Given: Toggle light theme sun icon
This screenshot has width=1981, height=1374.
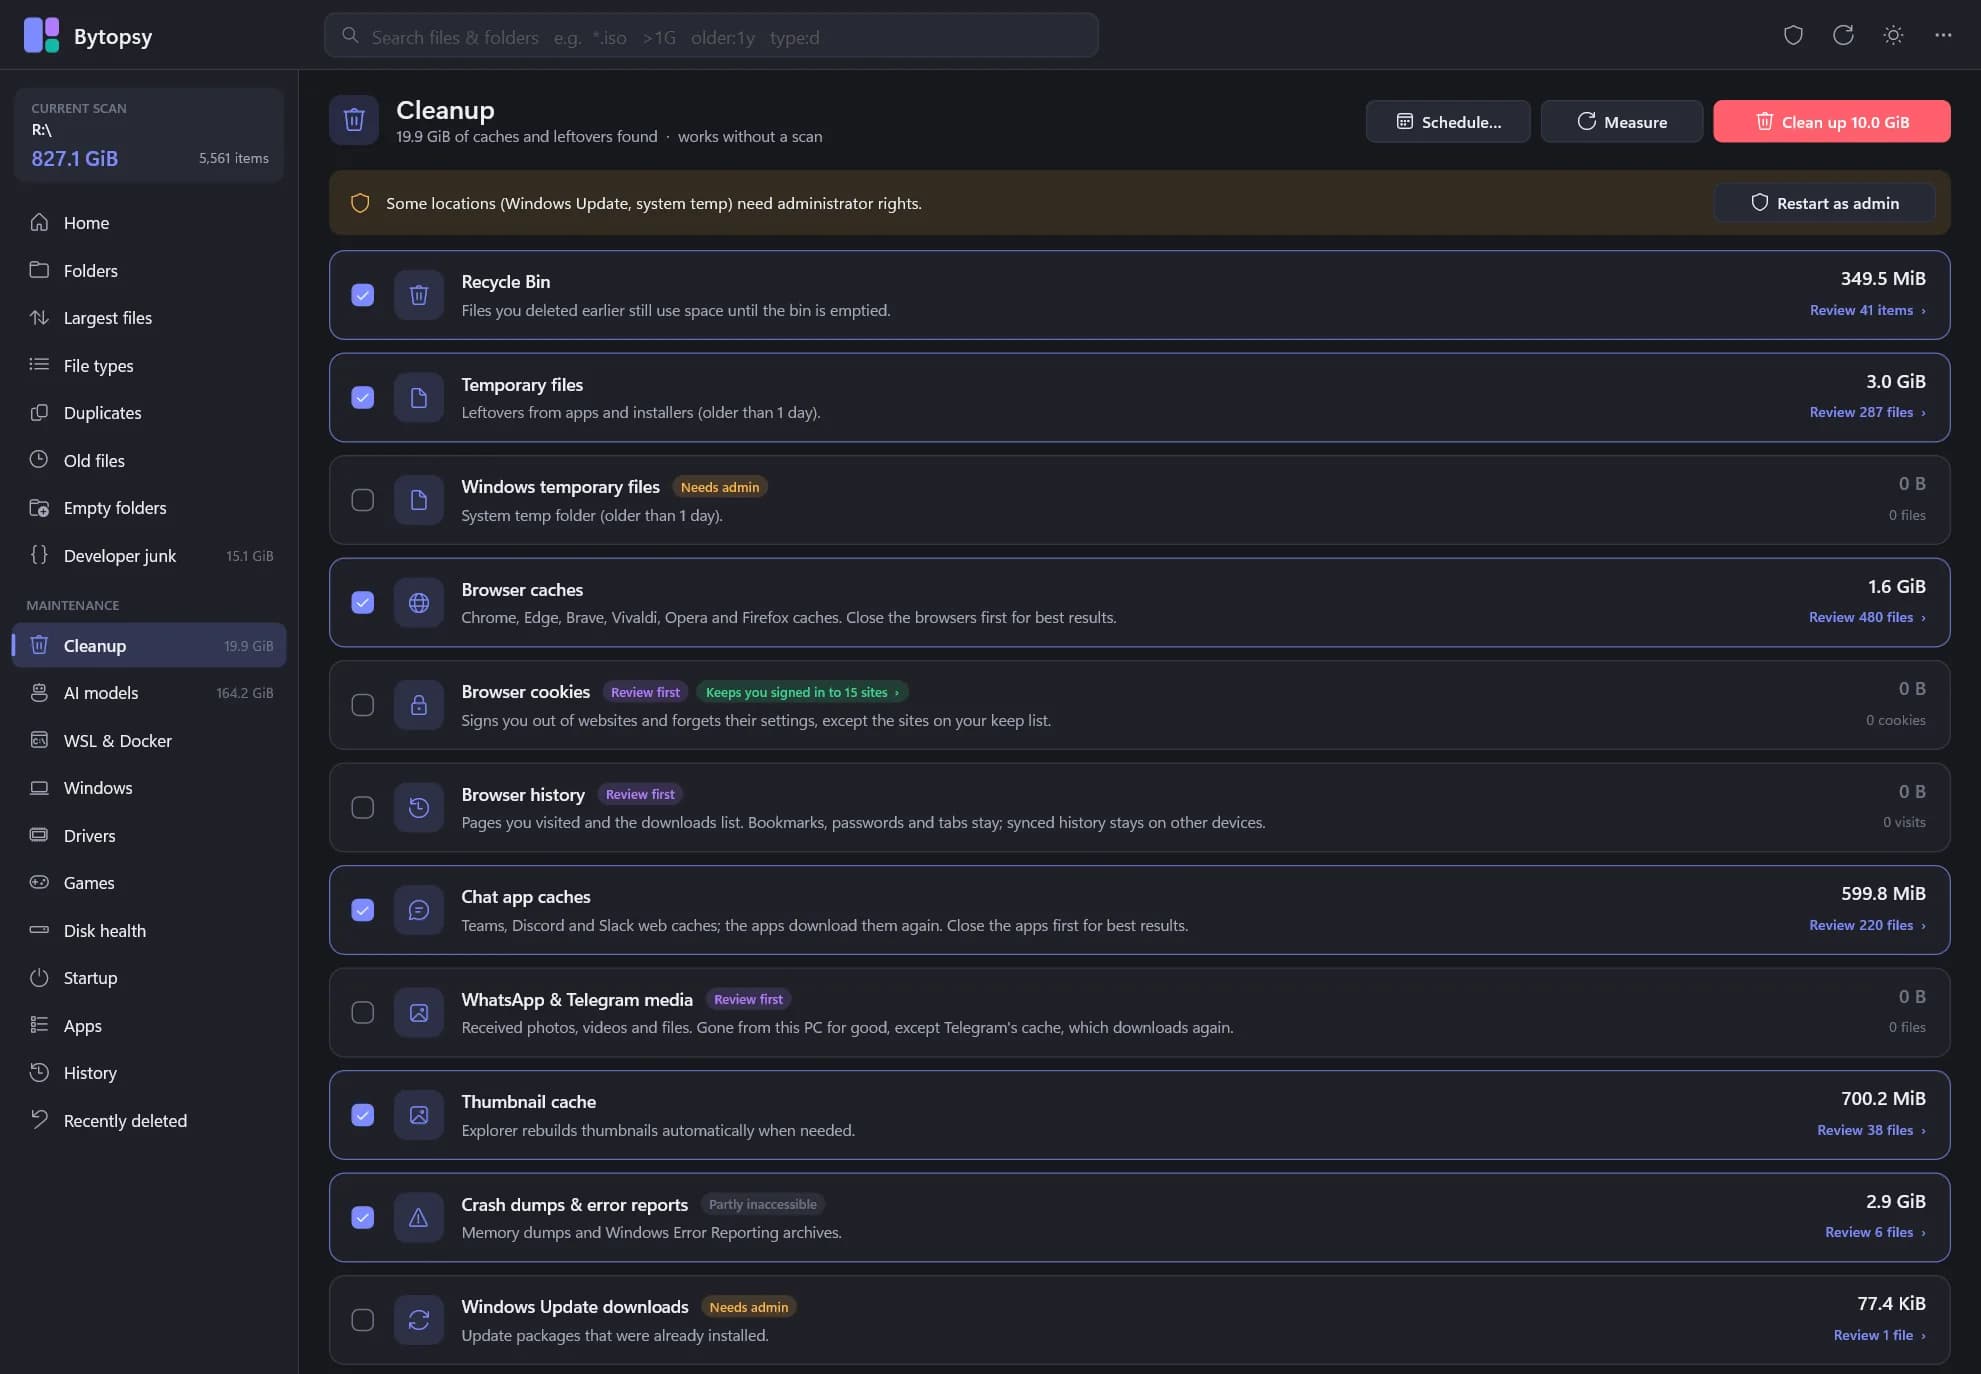Looking at the screenshot, I should (x=1893, y=36).
